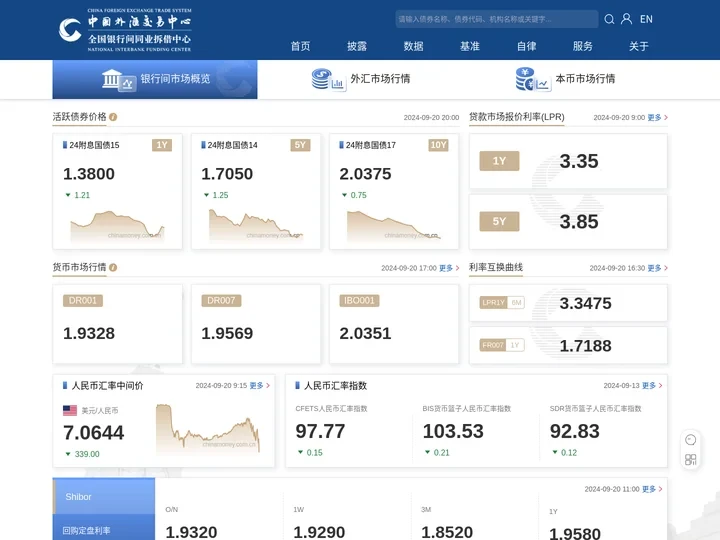Click the US flag icon for 美元/人民币
720x540 pixels.
[70, 411]
